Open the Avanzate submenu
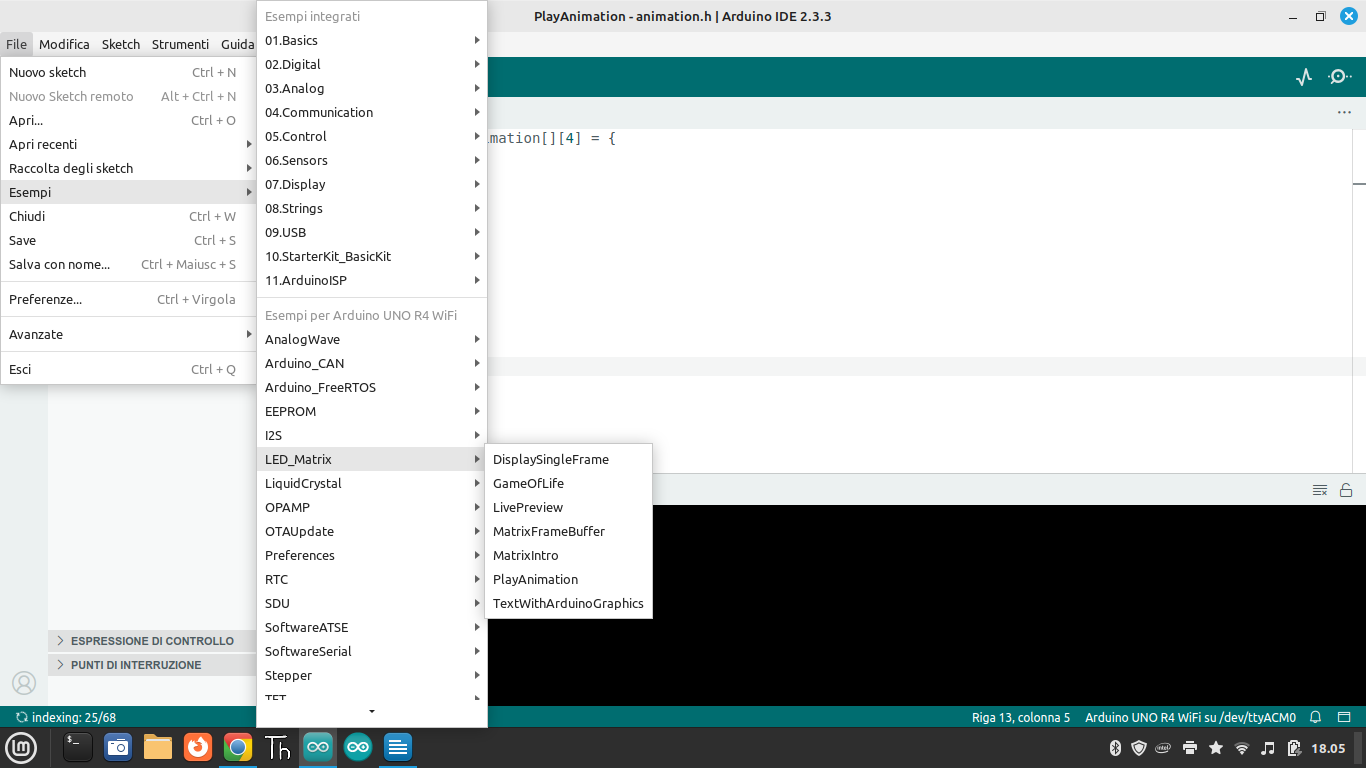Screen dimensions: 1366x768 (129, 334)
